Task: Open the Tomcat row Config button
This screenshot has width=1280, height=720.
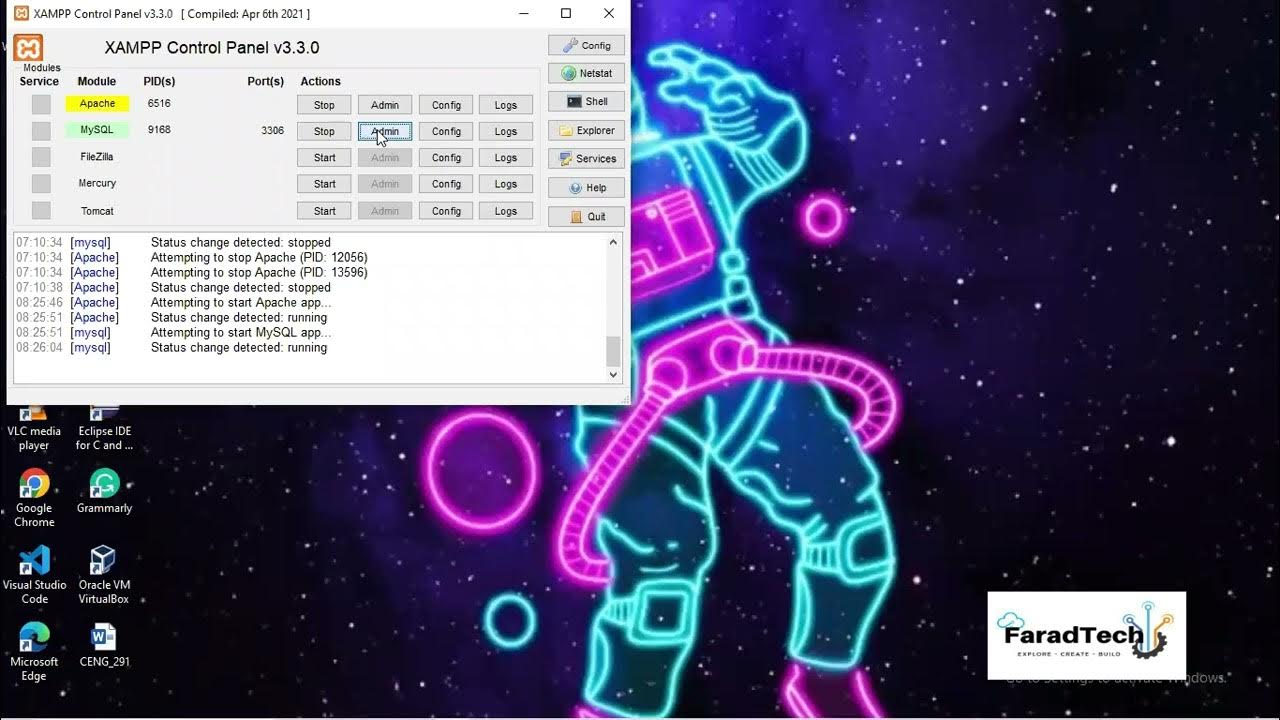Action: click(x=446, y=211)
